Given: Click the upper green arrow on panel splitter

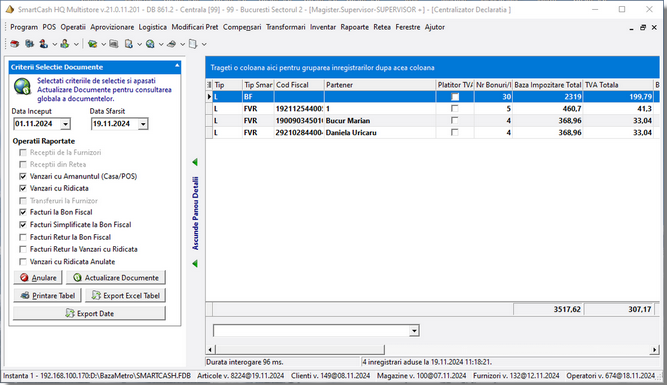Looking at the screenshot, I should tap(195, 162).
